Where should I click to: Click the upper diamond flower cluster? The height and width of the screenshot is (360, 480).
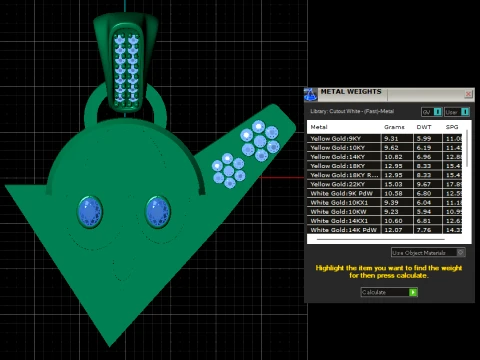[x=260, y=141]
